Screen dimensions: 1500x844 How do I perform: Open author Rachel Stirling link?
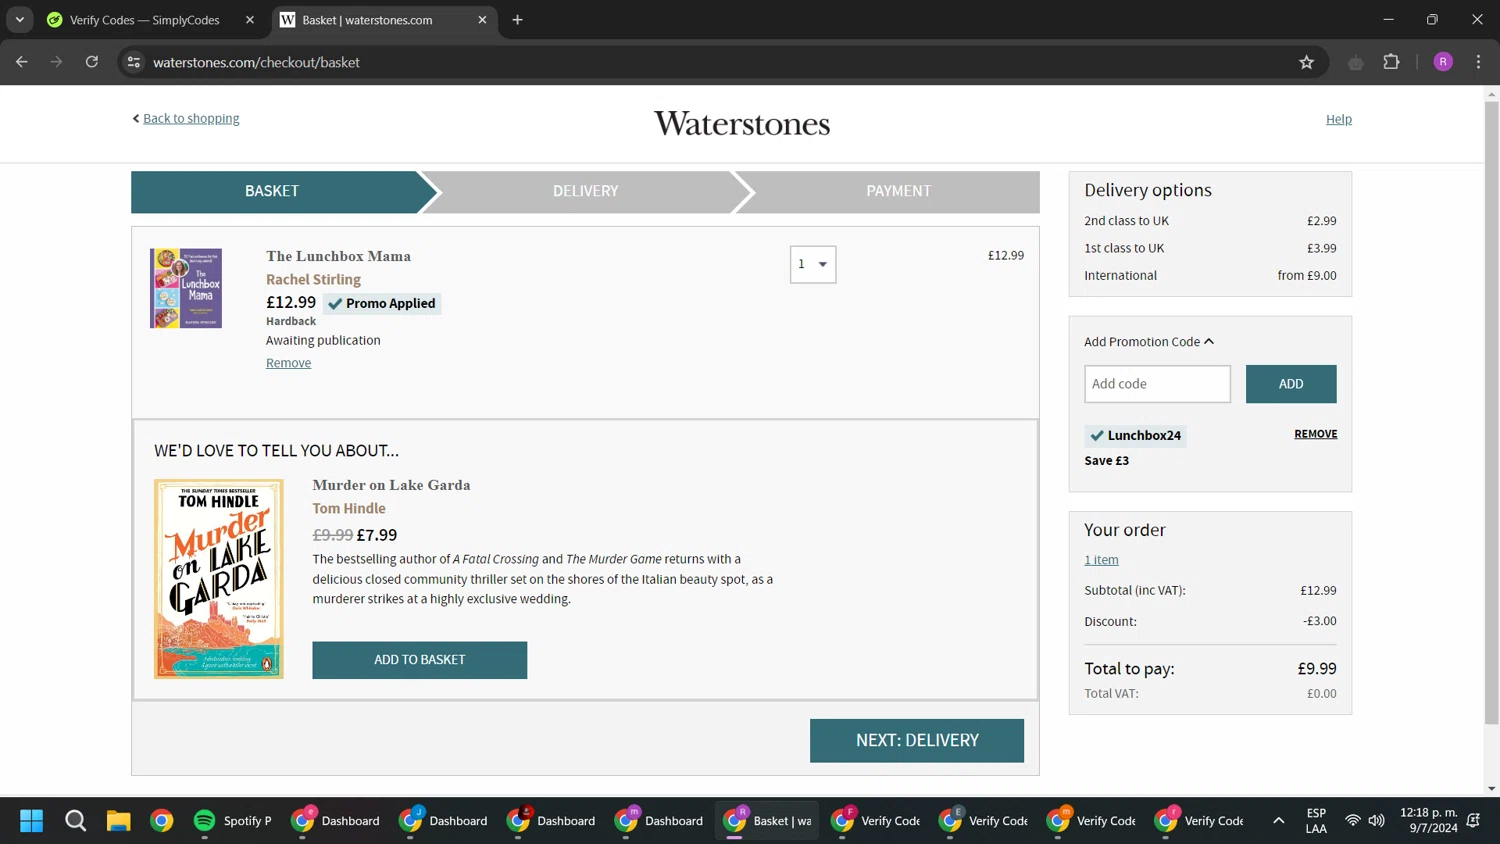click(x=313, y=279)
